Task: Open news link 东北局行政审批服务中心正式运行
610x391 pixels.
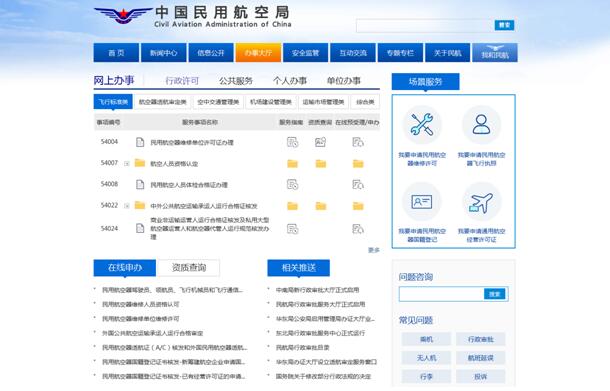Action: pyautogui.click(x=321, y=333)
